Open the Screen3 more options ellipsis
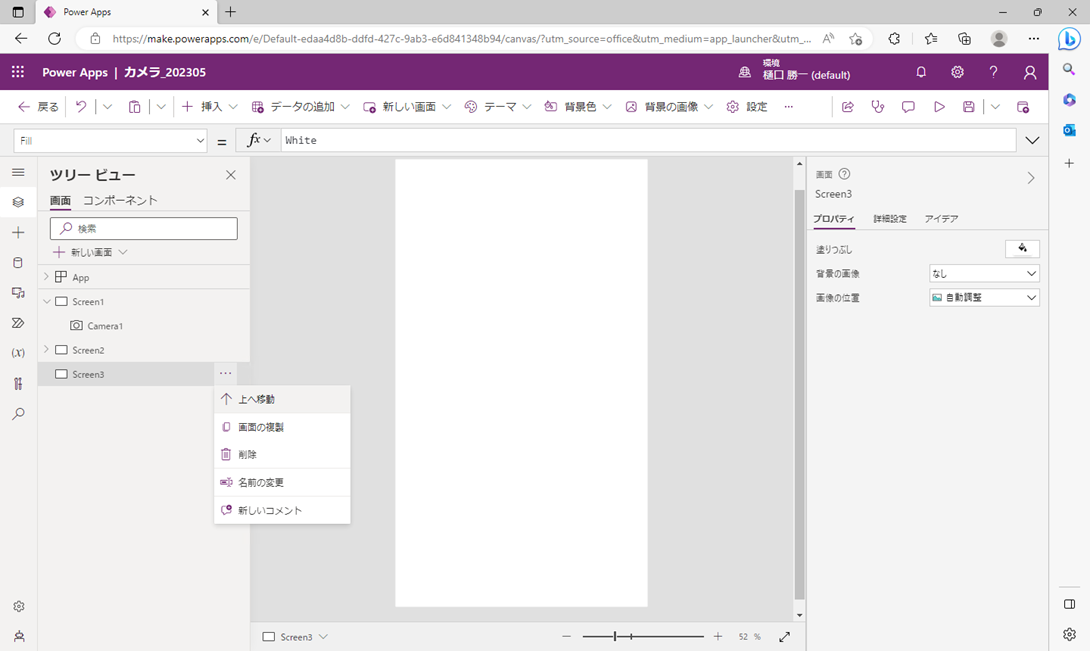This screenshot has height=651, width=1090. (225, 373)
